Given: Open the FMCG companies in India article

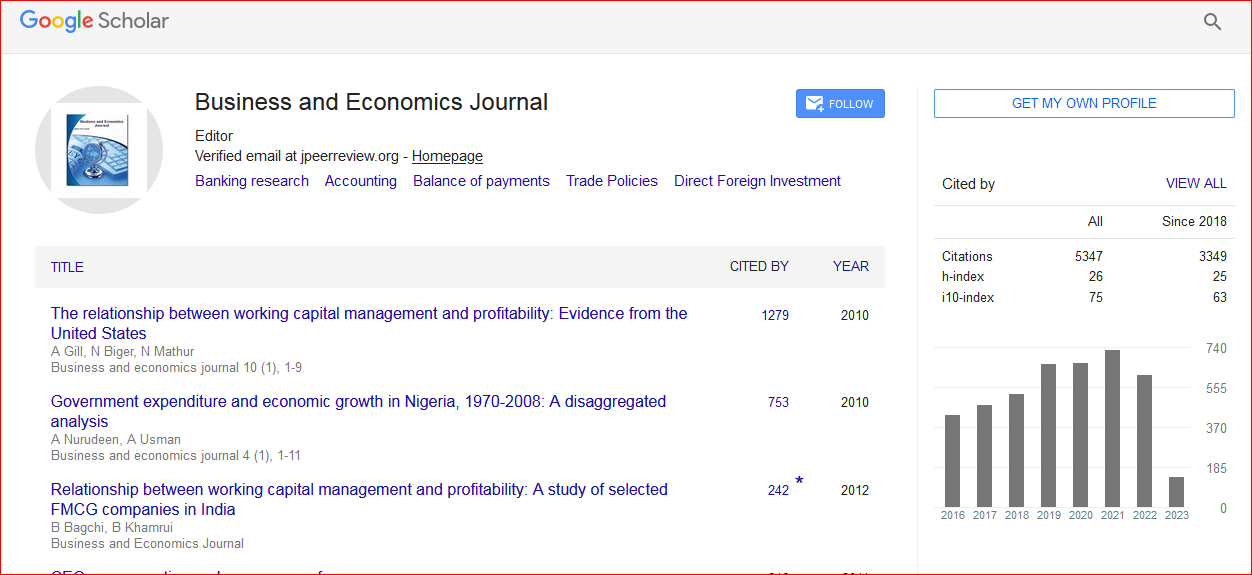Looking at the screenshot, I should (359, 490).
